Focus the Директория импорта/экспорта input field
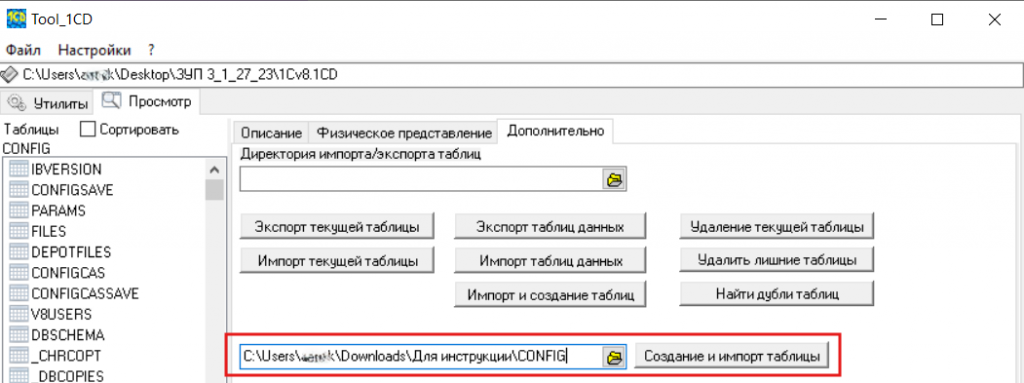Image resolution: width=1024 pixels, height=383 pixels. click(421, 180)
